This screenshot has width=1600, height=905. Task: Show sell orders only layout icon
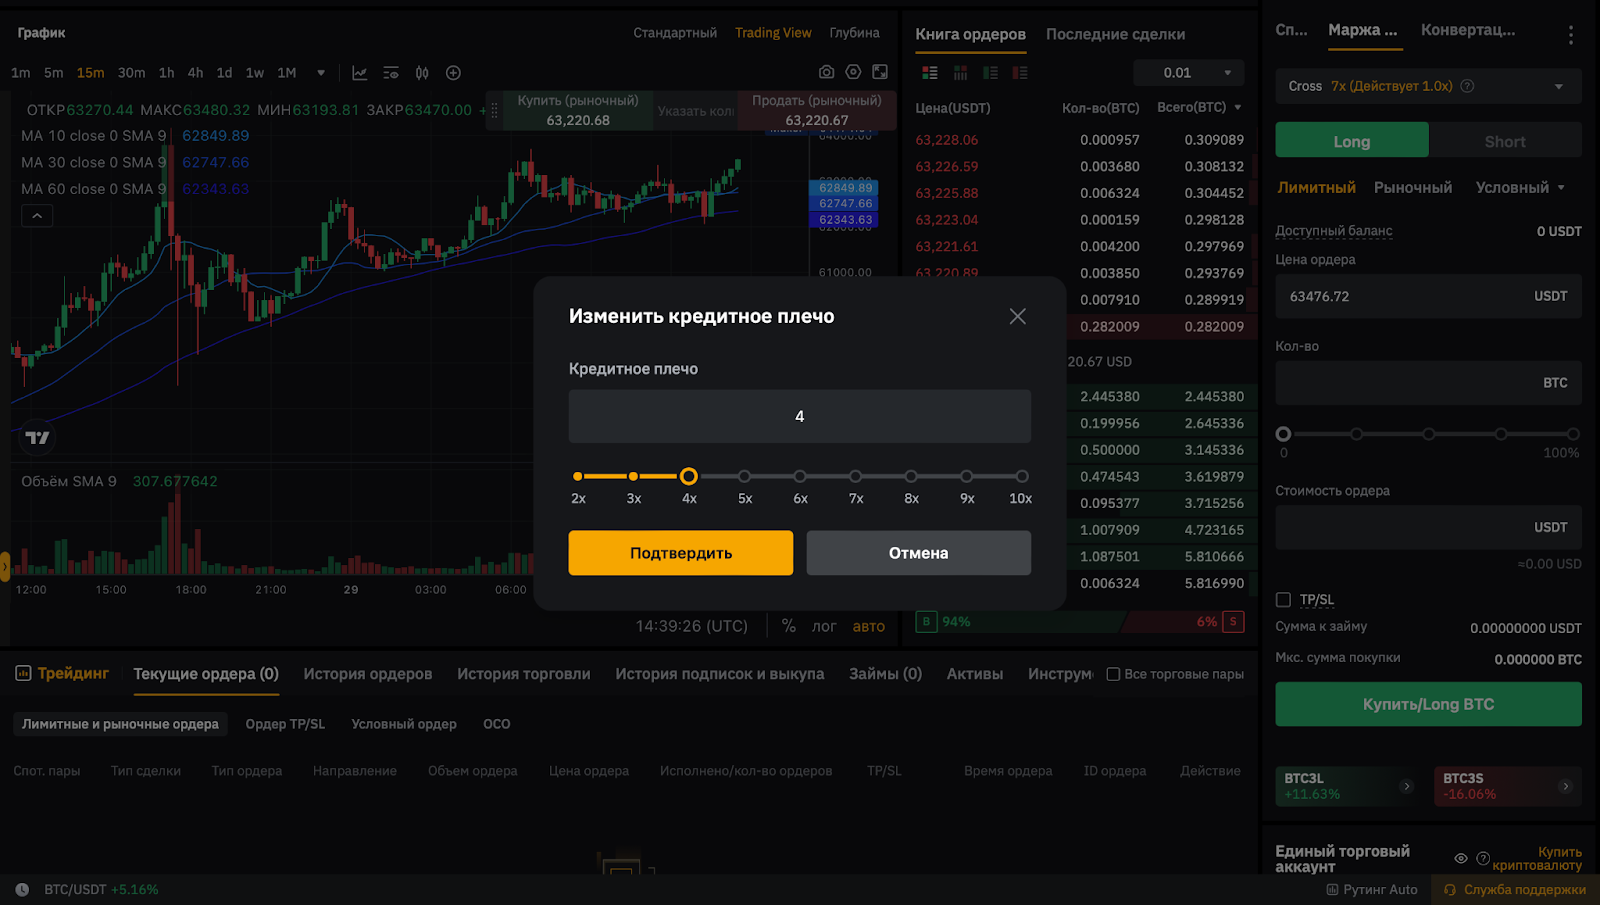[1020, 73]
